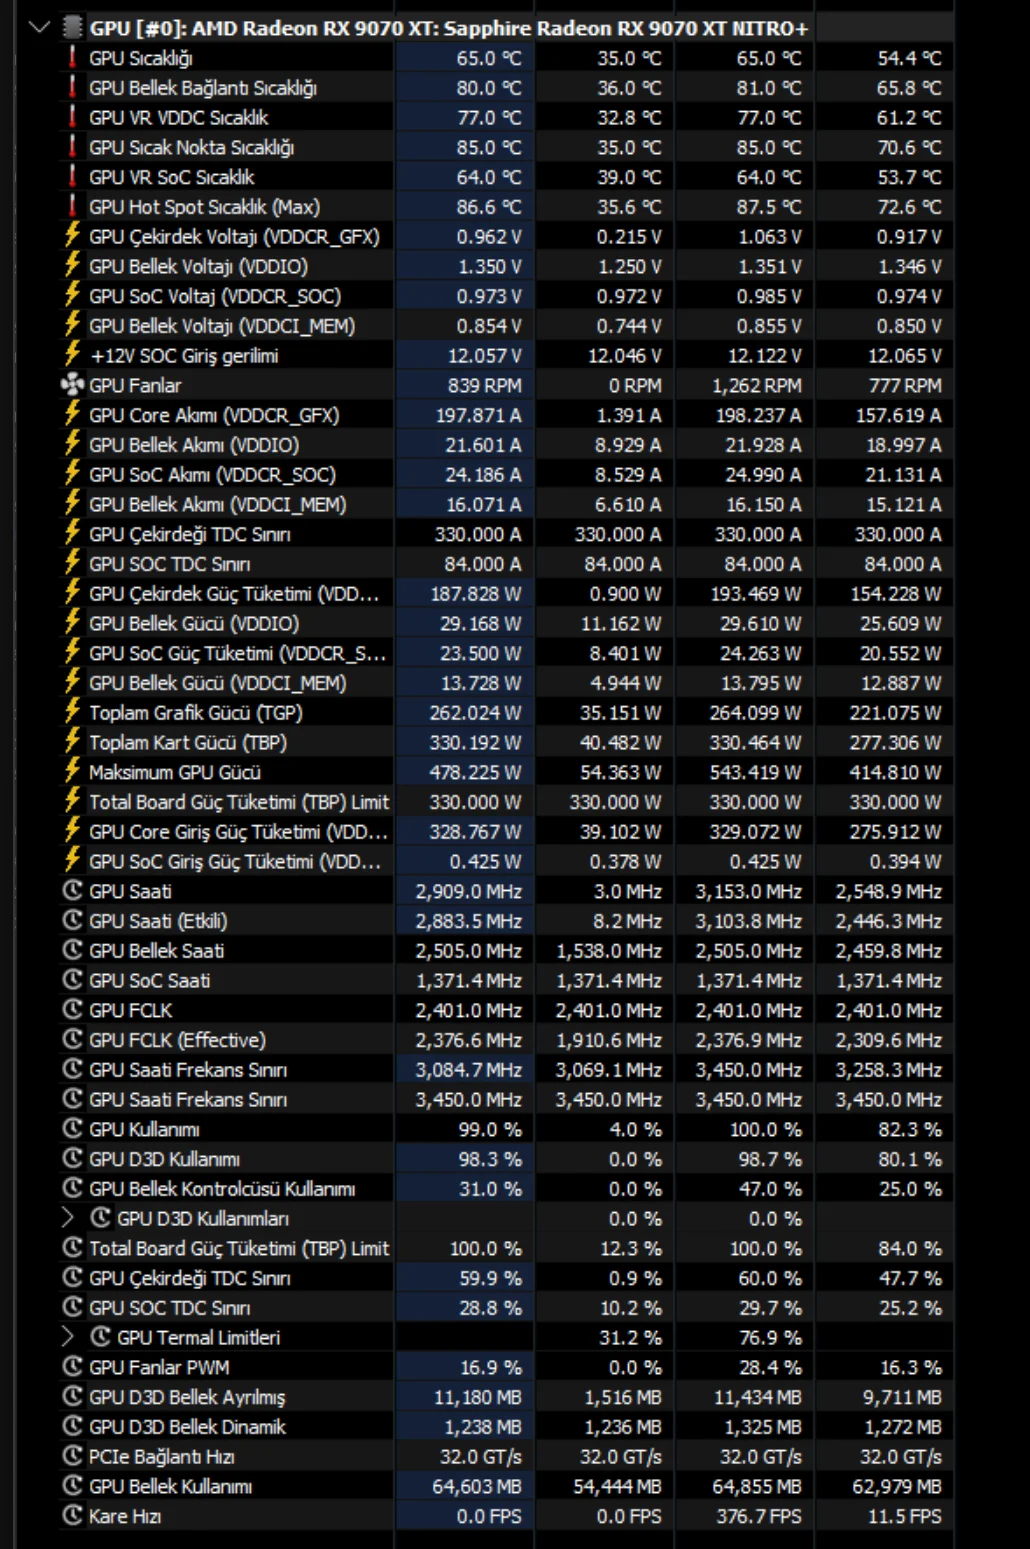
Task: Click the thermometer icon next to GPU Sıcaklığı
Action: pyautogui.click(x=72, y=58)
